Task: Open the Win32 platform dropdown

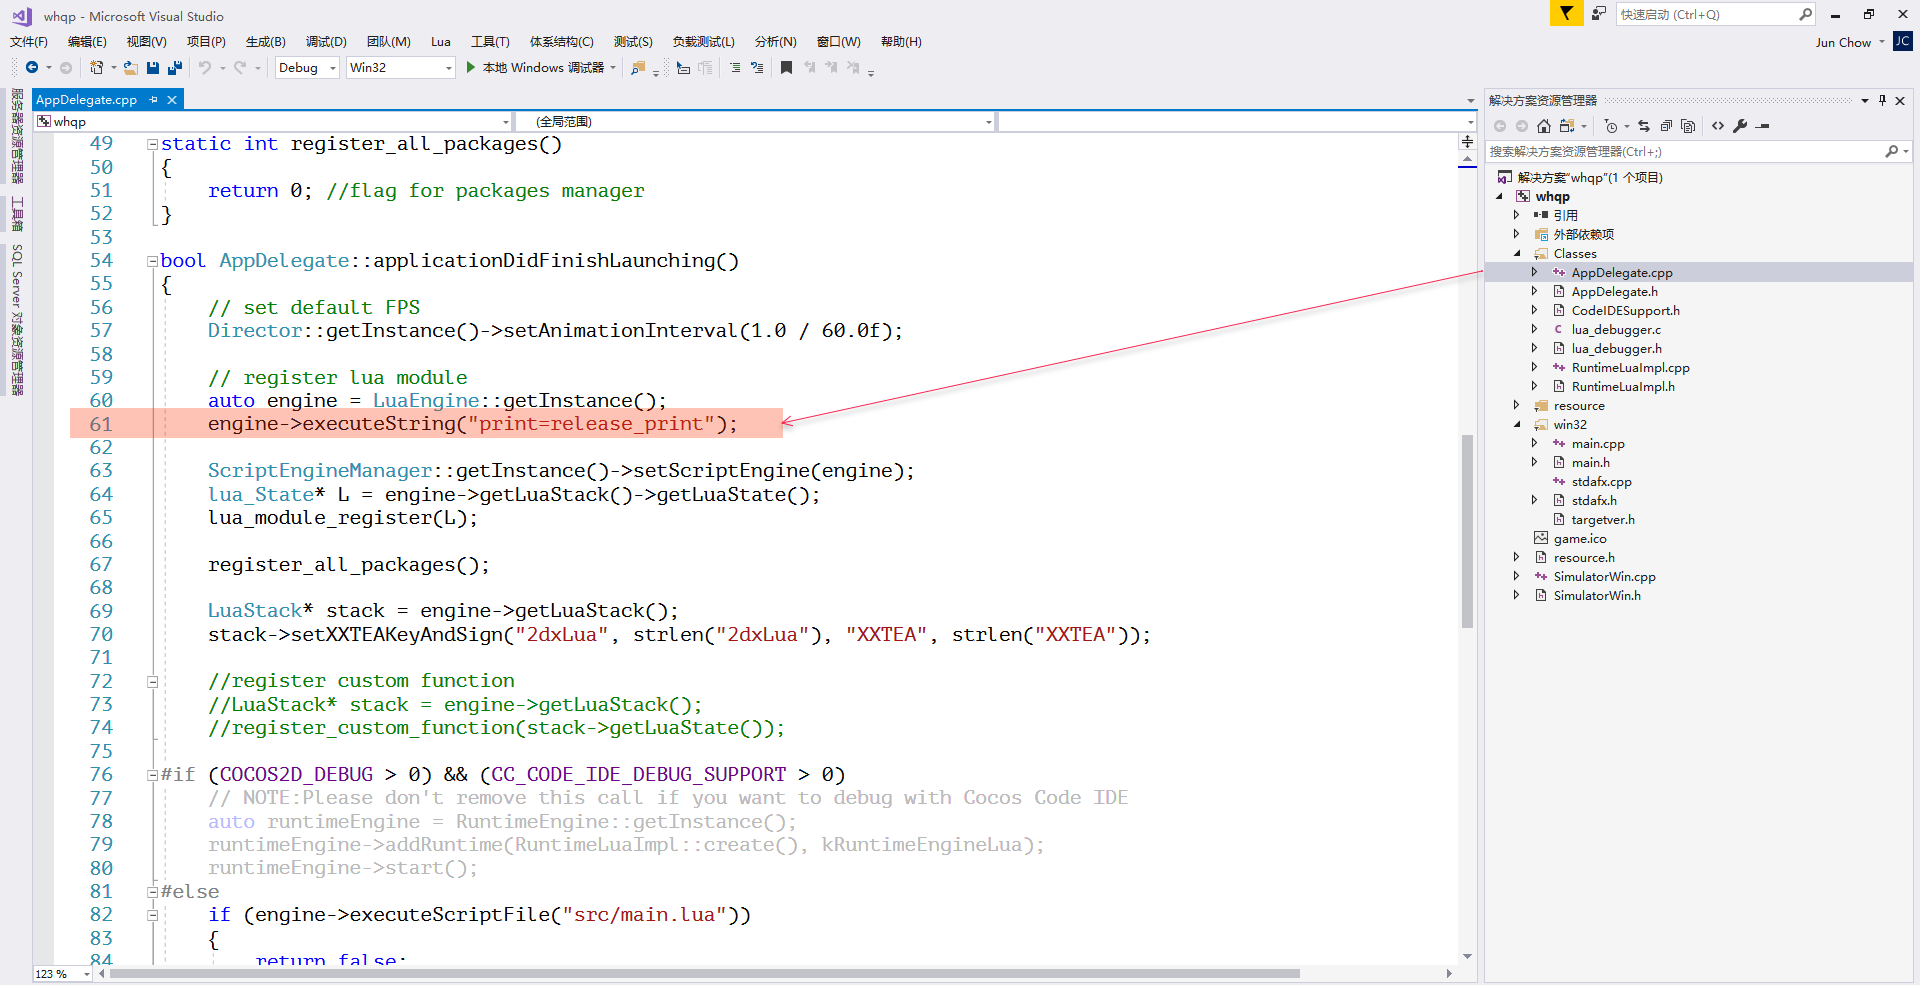Action: click(401, 67)
